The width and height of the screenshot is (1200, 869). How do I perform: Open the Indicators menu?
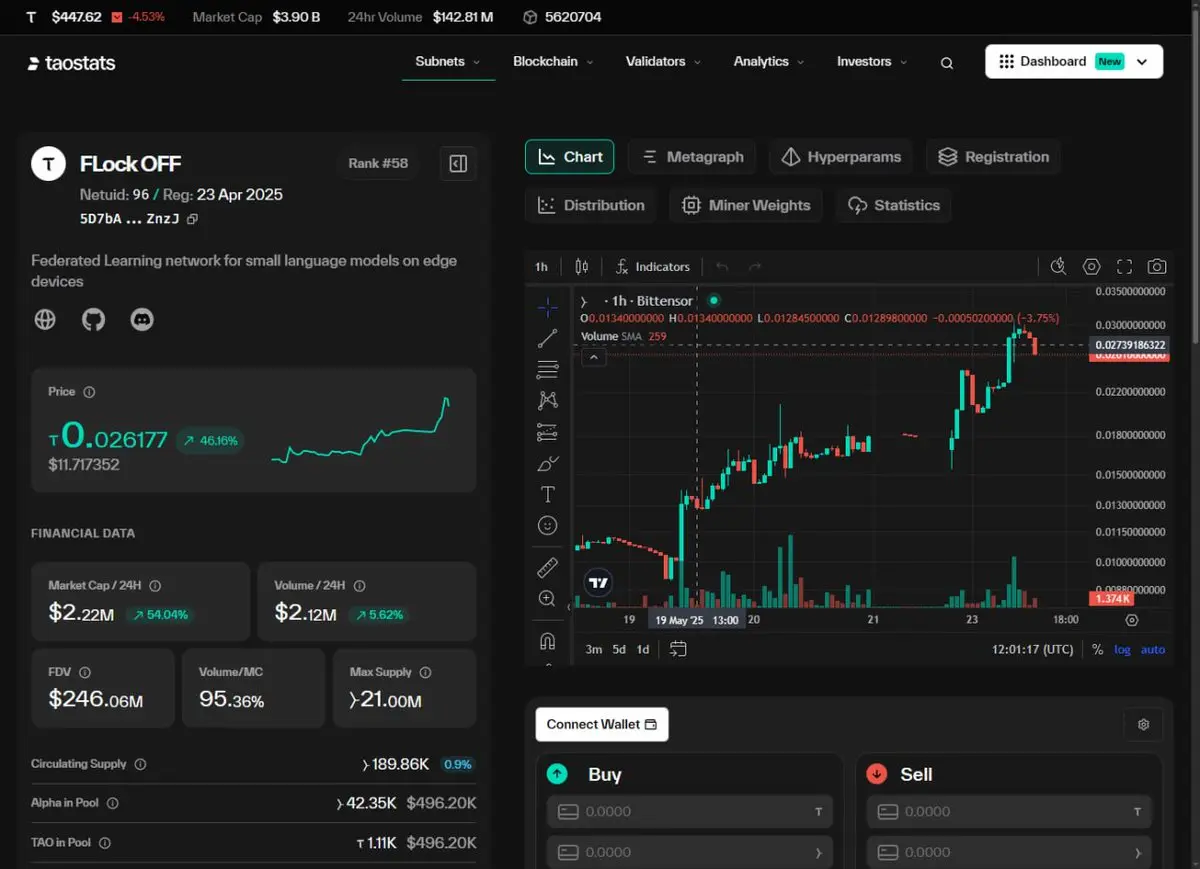pos(652,267)
